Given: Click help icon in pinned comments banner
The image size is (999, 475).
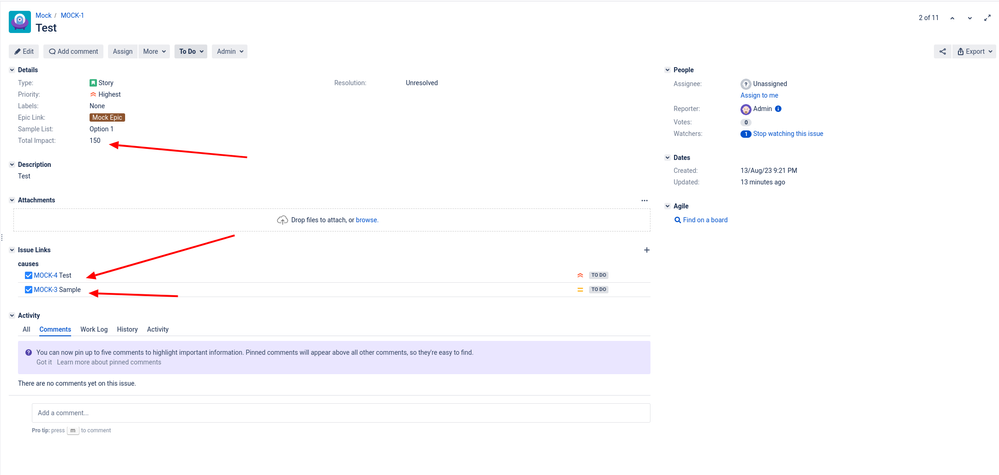Looking at the screenshot, I should point(29,352).
